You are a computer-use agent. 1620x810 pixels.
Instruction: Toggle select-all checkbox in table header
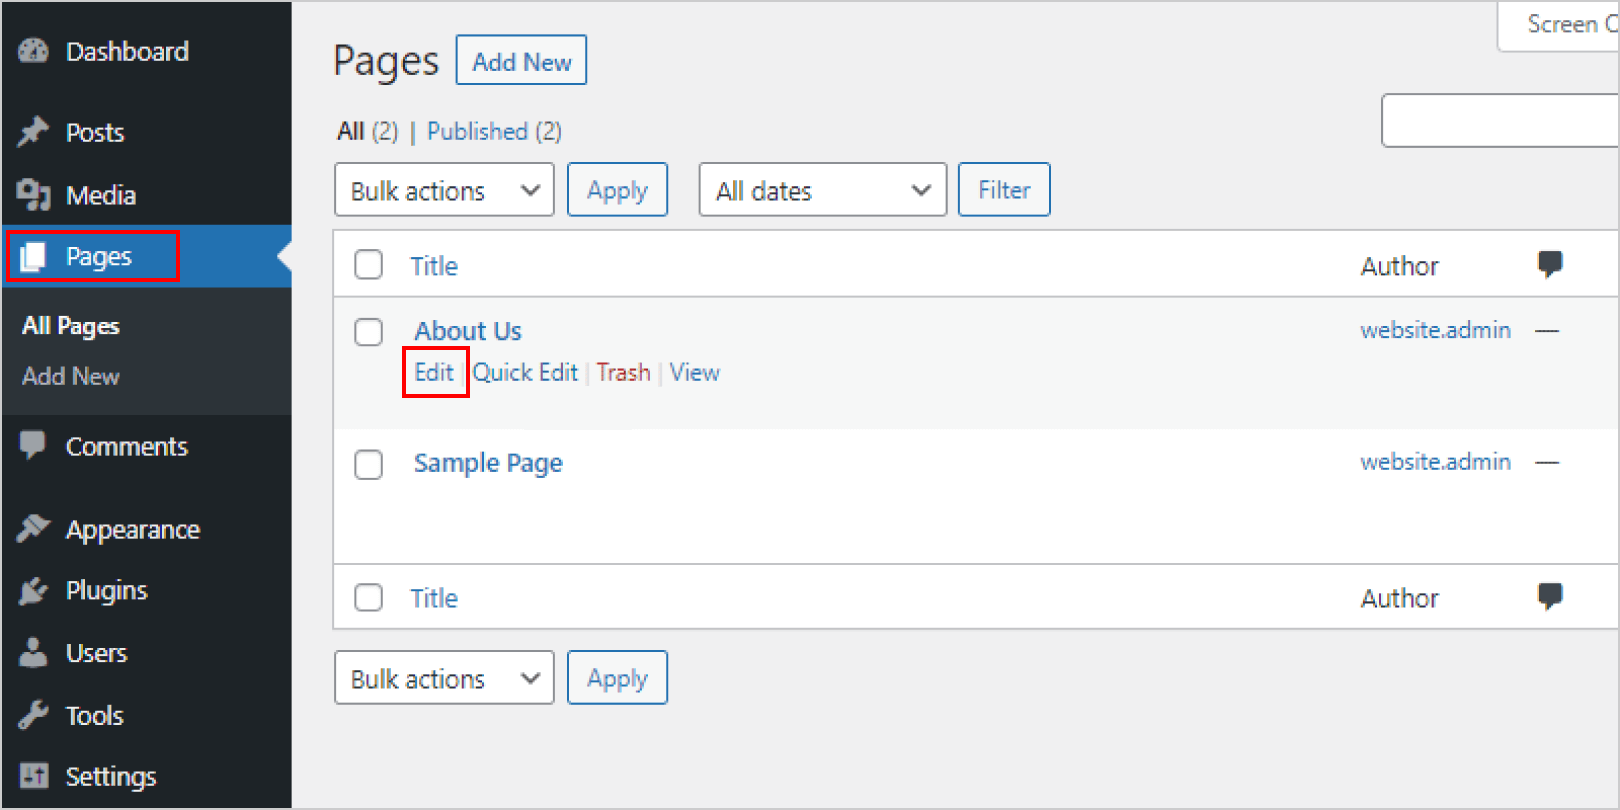click(x=369, y=265)
